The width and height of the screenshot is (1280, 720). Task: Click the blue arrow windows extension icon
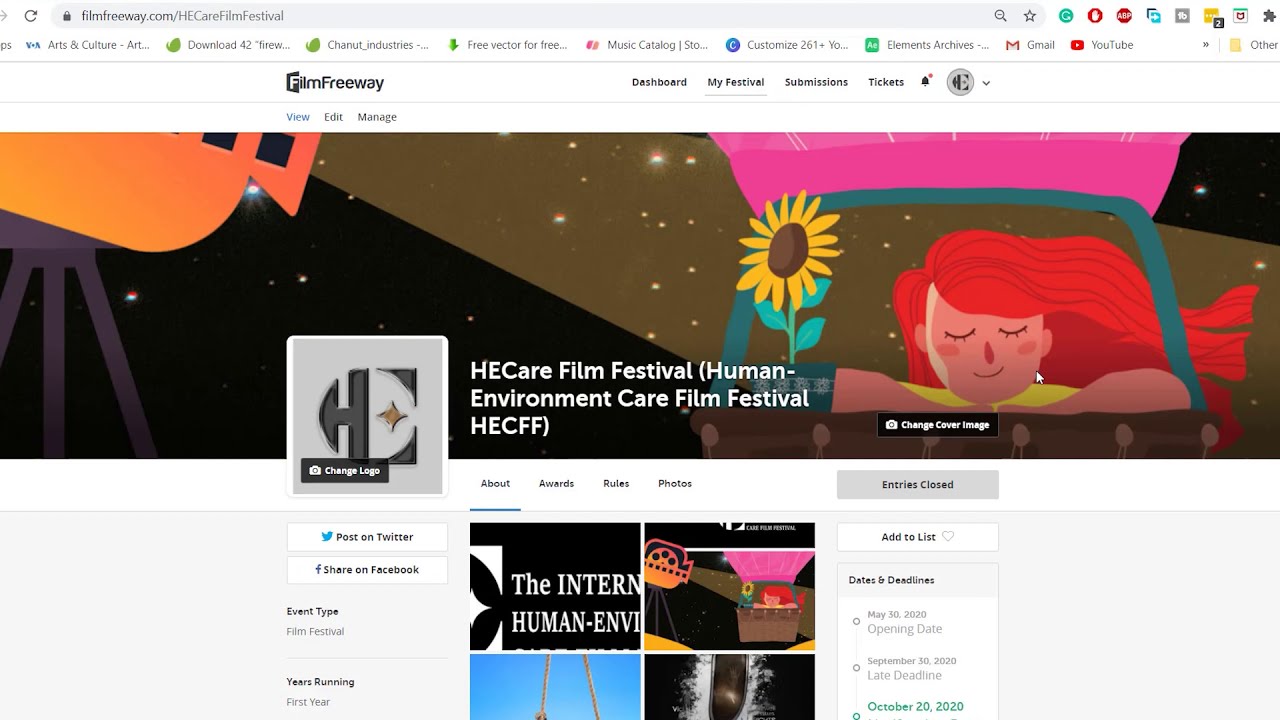coord(1153,16)
